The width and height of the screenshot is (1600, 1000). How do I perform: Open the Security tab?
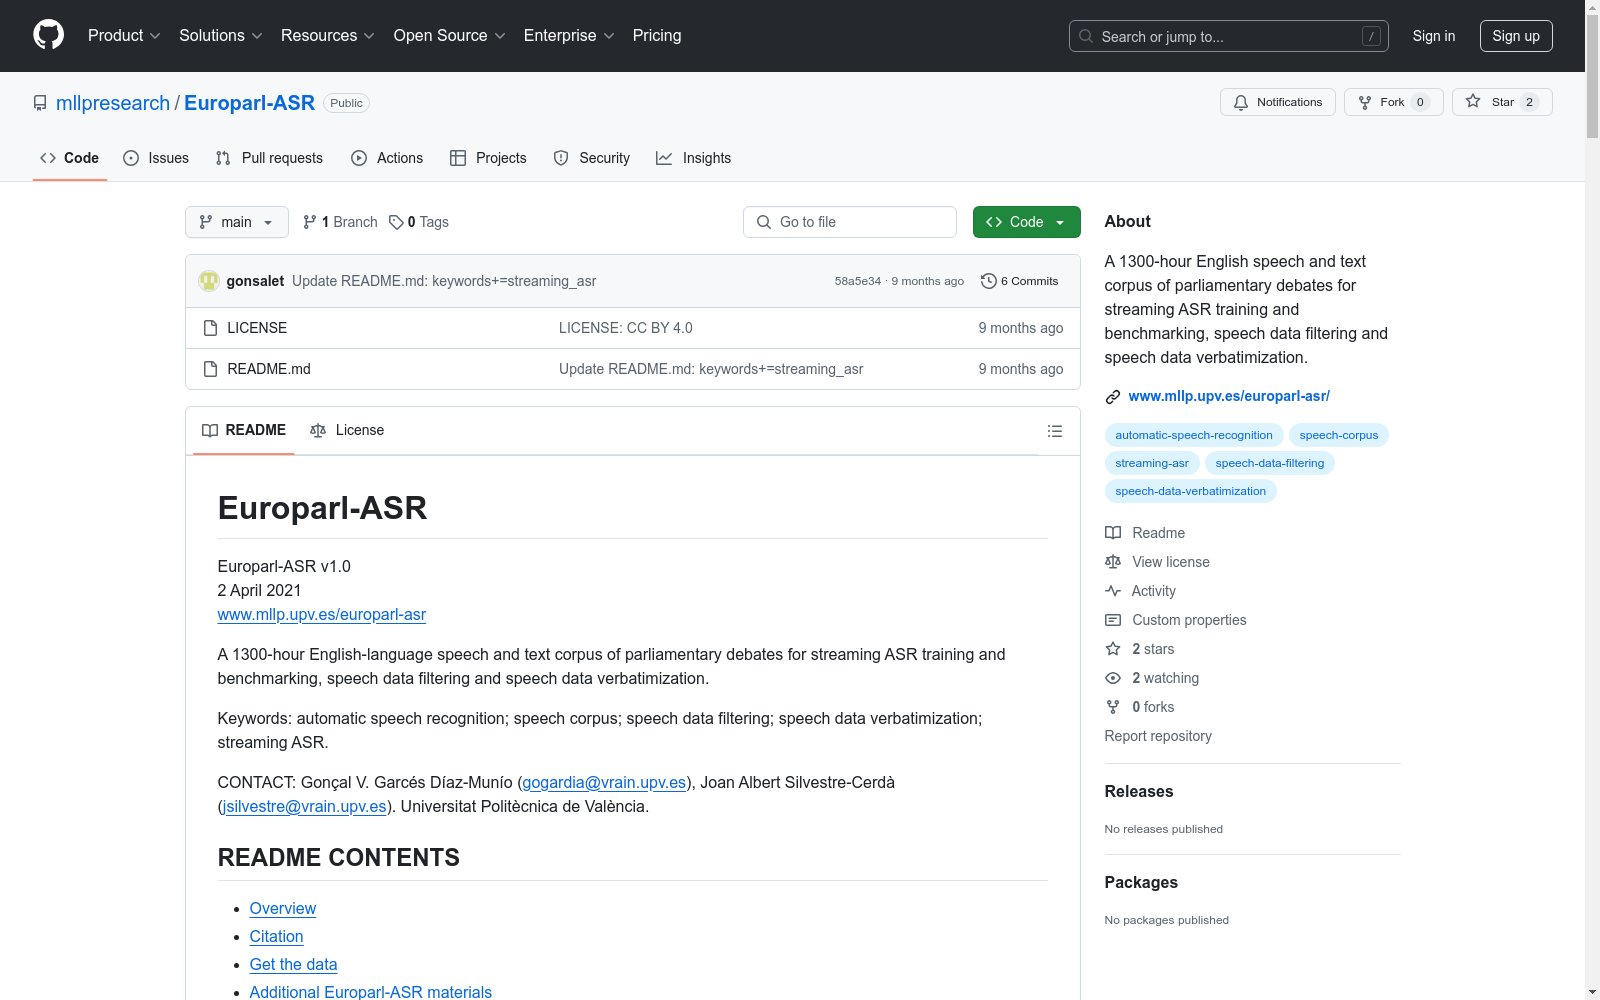click(592, 158)
